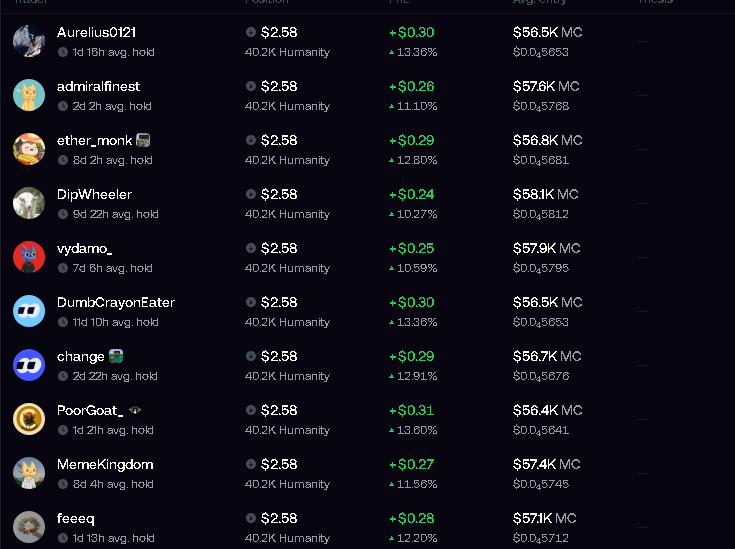Select "1d 13h avg. hold" text
Image resolution: width=735 pixels, height=549 pixels.
[113, 538]
